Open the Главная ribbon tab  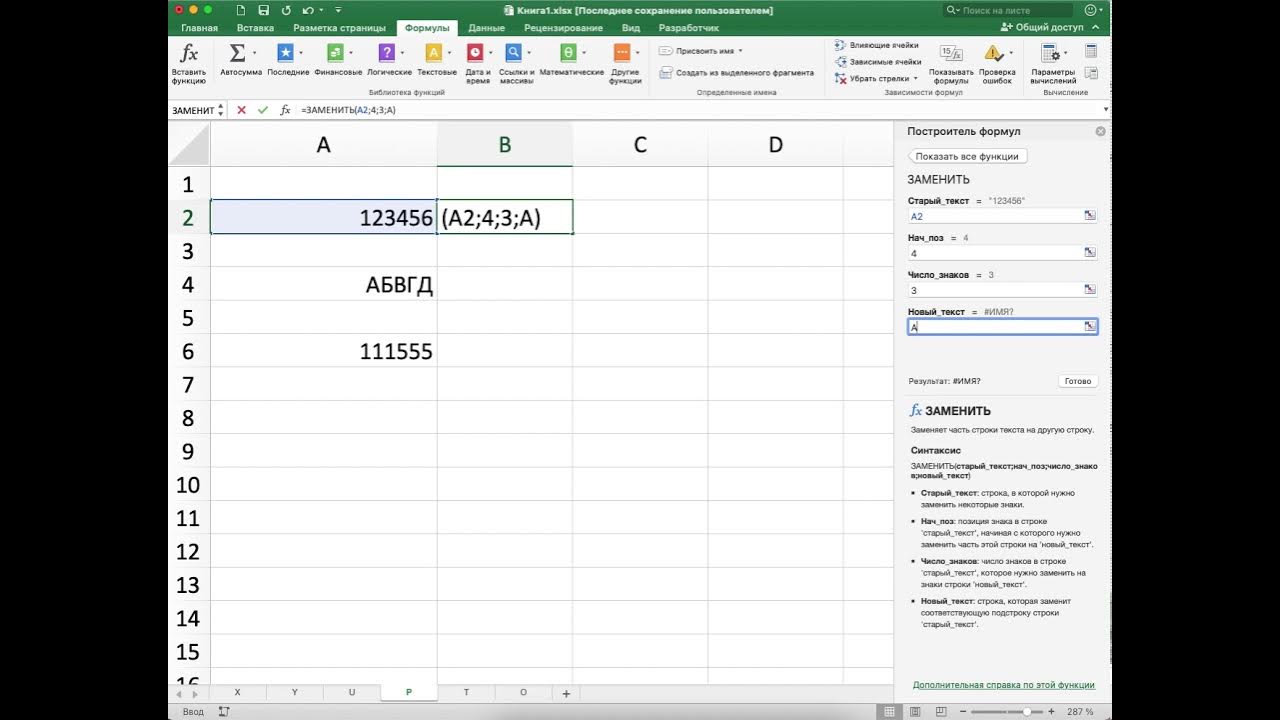[200, 28]
